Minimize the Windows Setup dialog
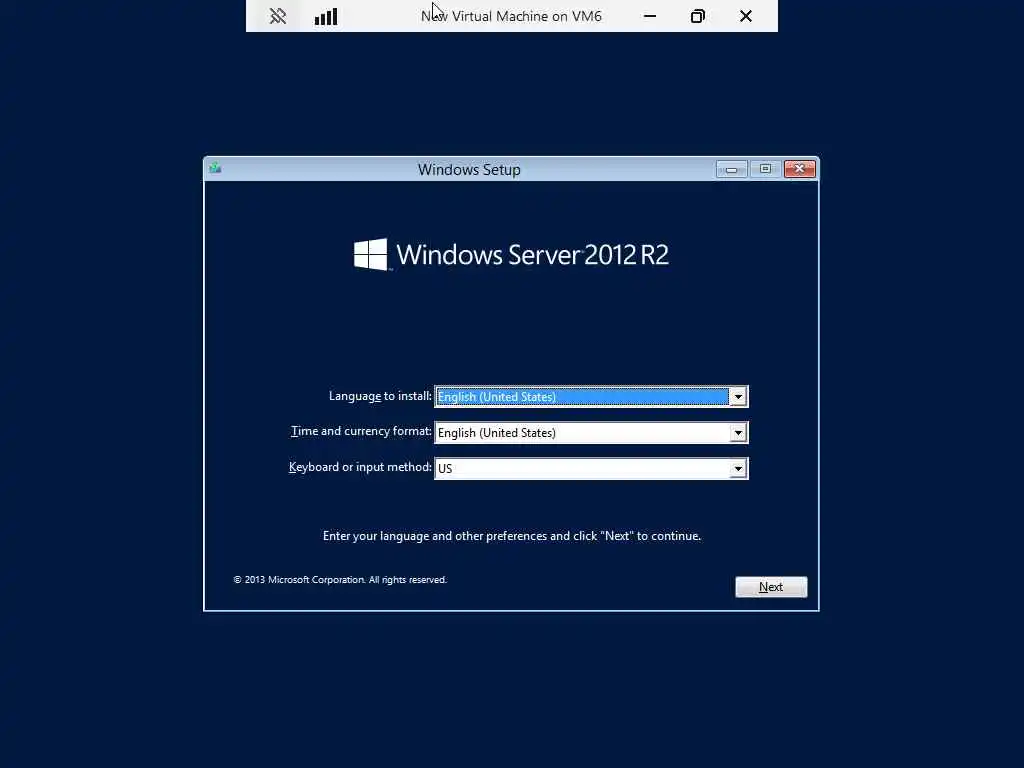 point(731,169)
